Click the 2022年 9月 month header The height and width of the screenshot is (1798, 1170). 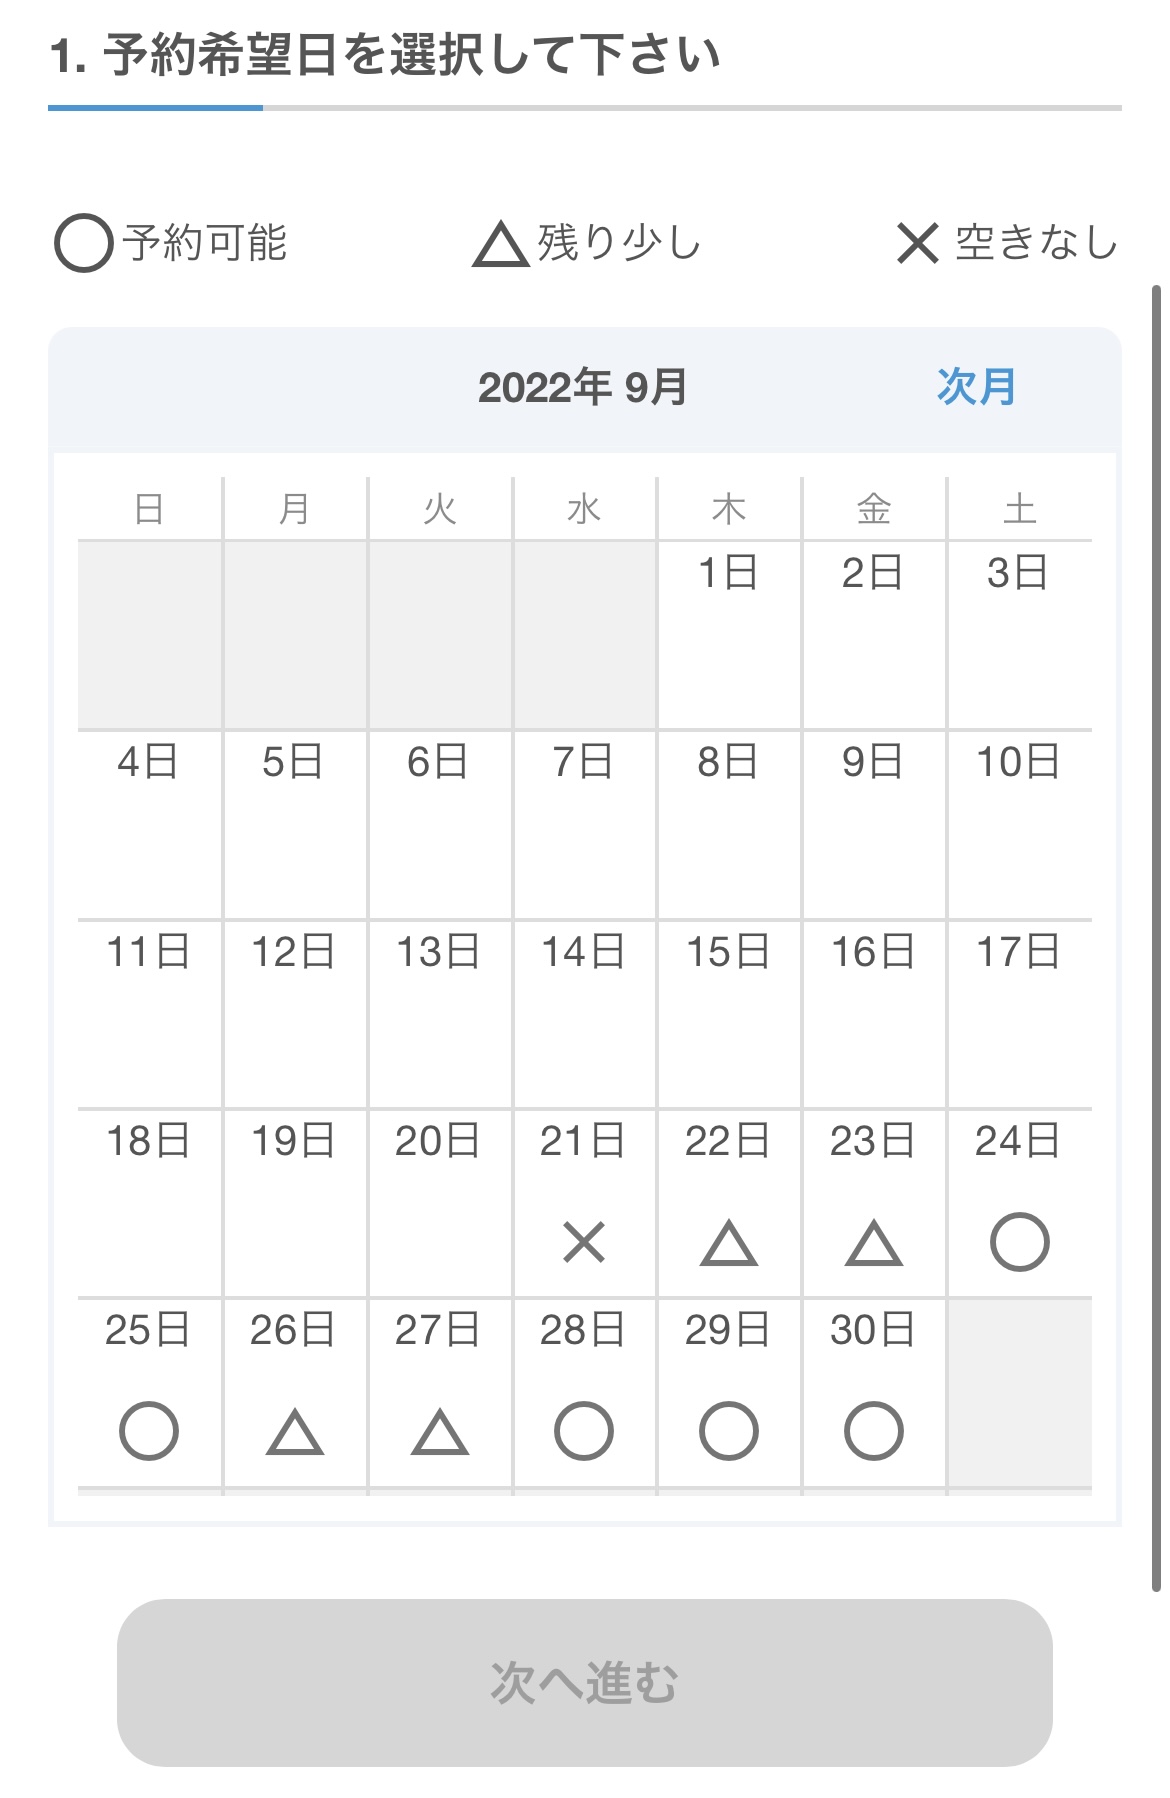click(583, 387)
